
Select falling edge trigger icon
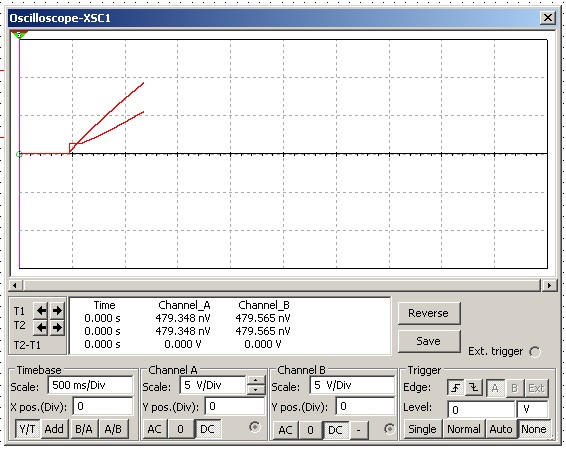tap(474, 388)
